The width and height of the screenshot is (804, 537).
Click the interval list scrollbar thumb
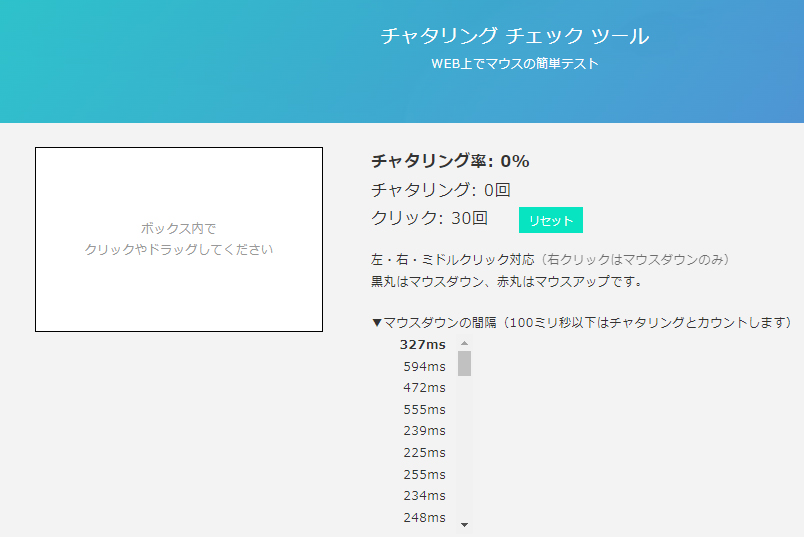pos(464,363)
